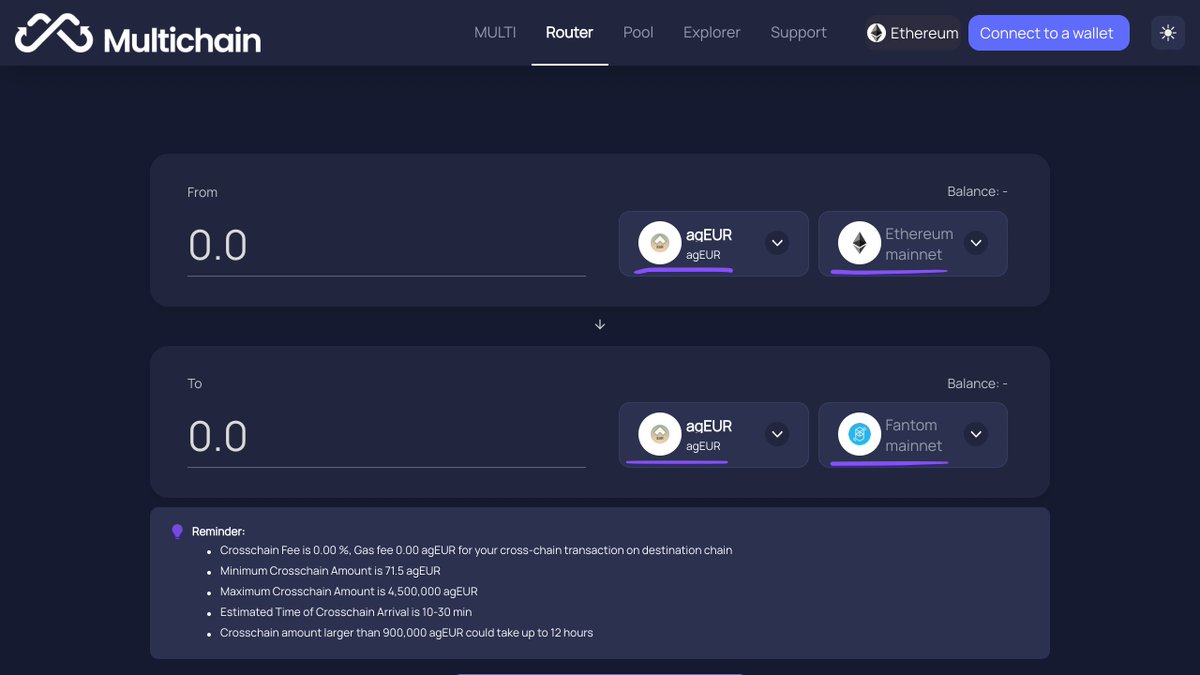Toggle light theme sun icon

click(1168, 33)
